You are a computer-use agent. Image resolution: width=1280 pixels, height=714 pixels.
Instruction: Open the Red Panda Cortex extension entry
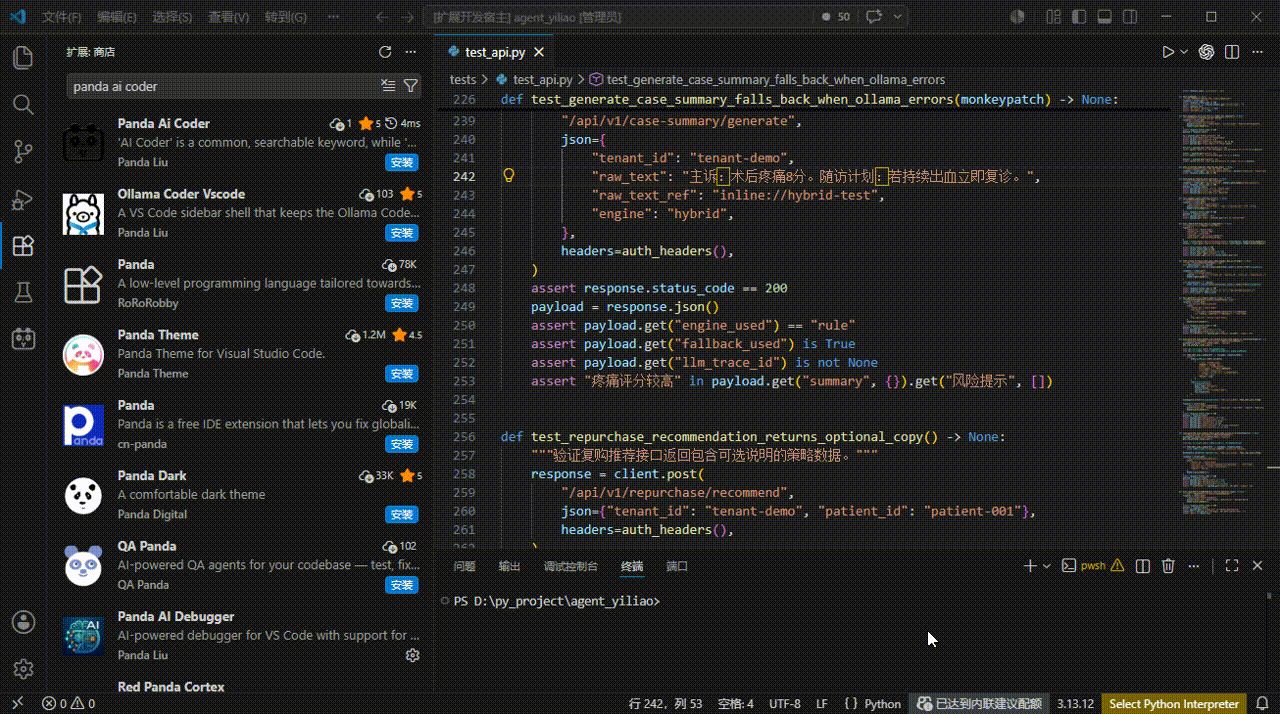(x=240, y=687)
